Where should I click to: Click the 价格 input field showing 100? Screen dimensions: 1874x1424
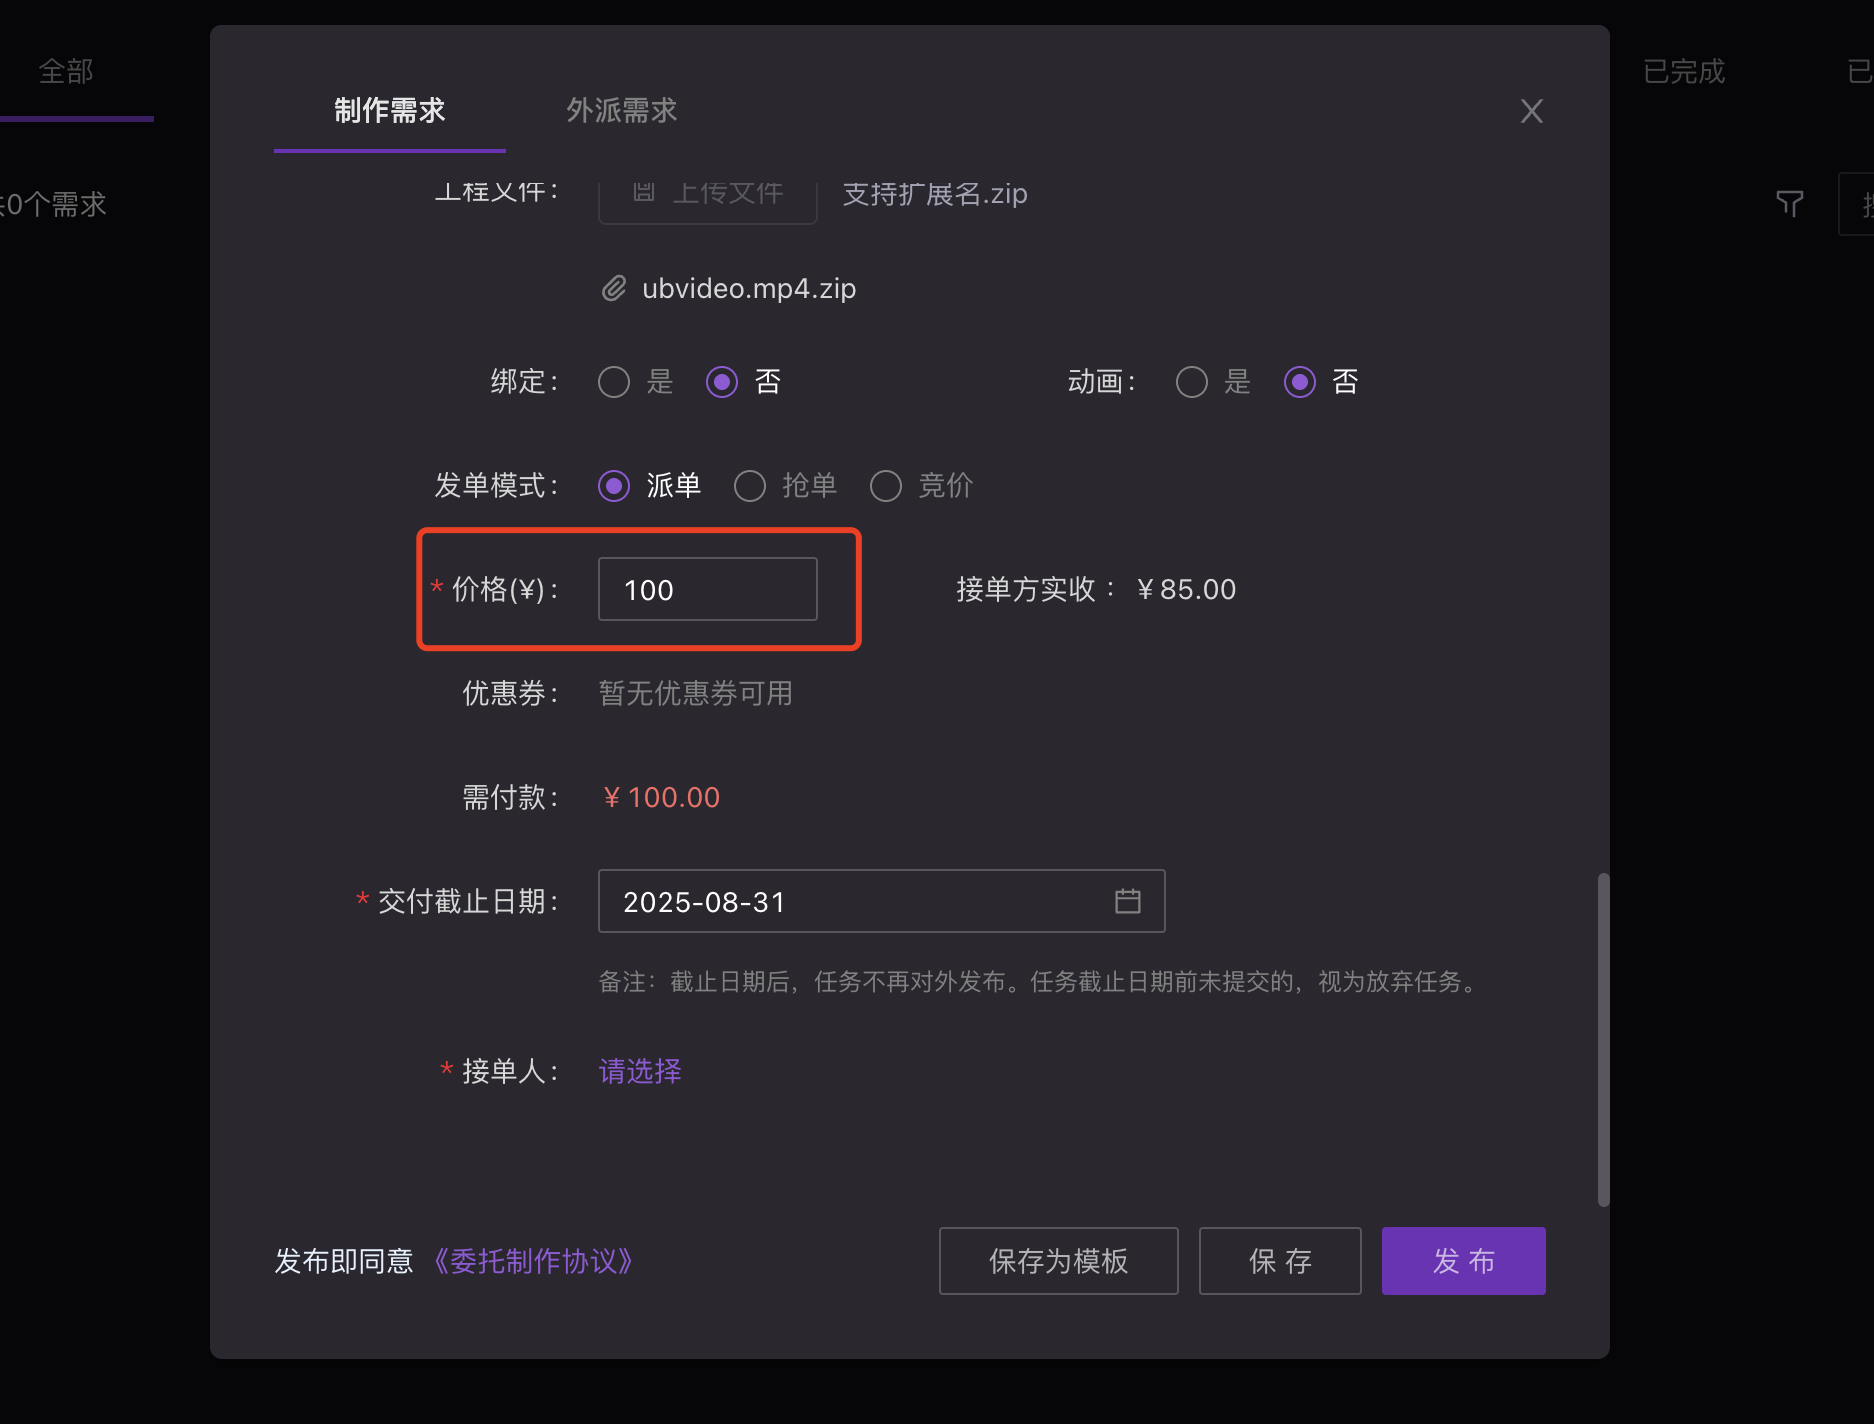[708, 589]
